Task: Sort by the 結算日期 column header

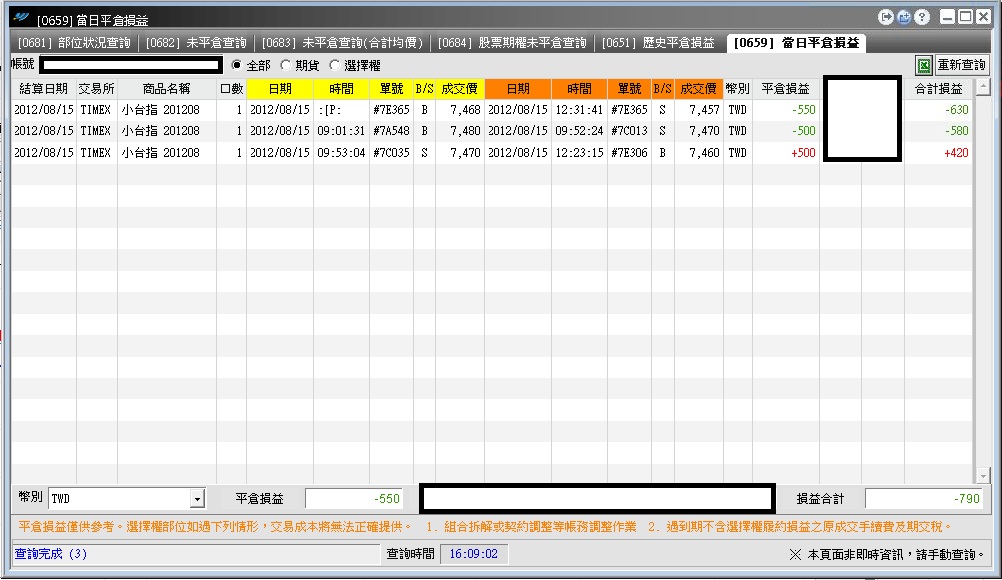Action: [x=43, y=89]
